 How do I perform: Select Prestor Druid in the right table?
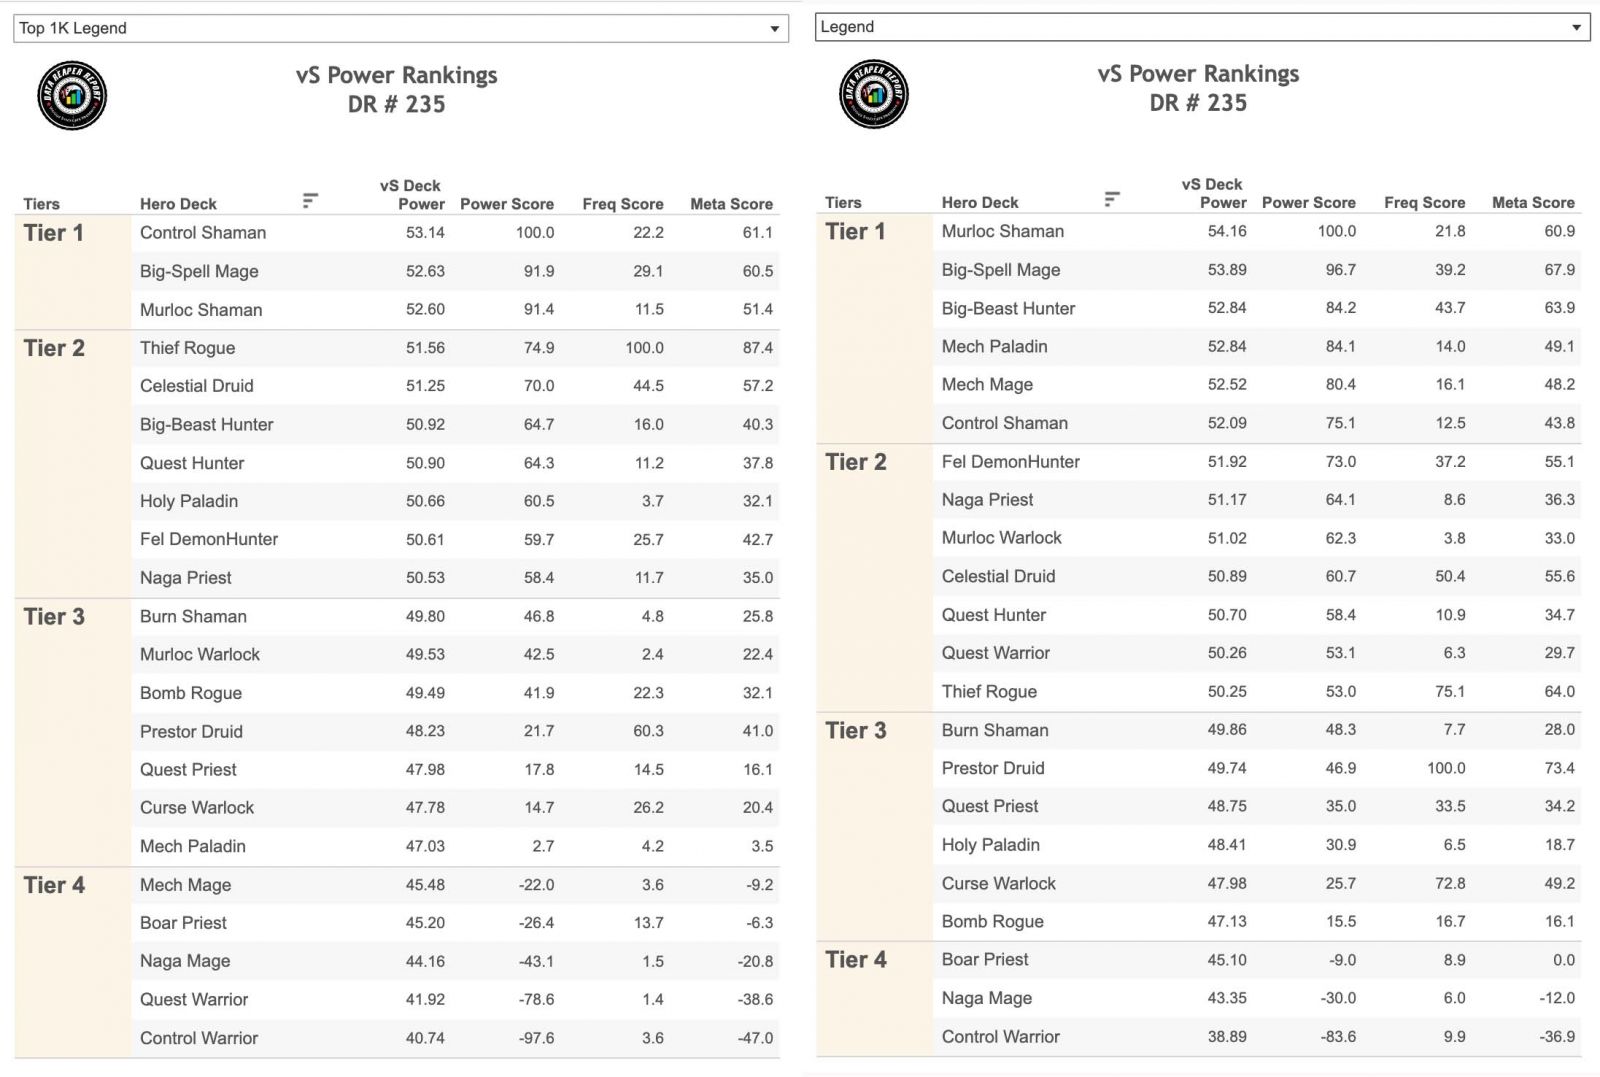tap(1257, 768)
